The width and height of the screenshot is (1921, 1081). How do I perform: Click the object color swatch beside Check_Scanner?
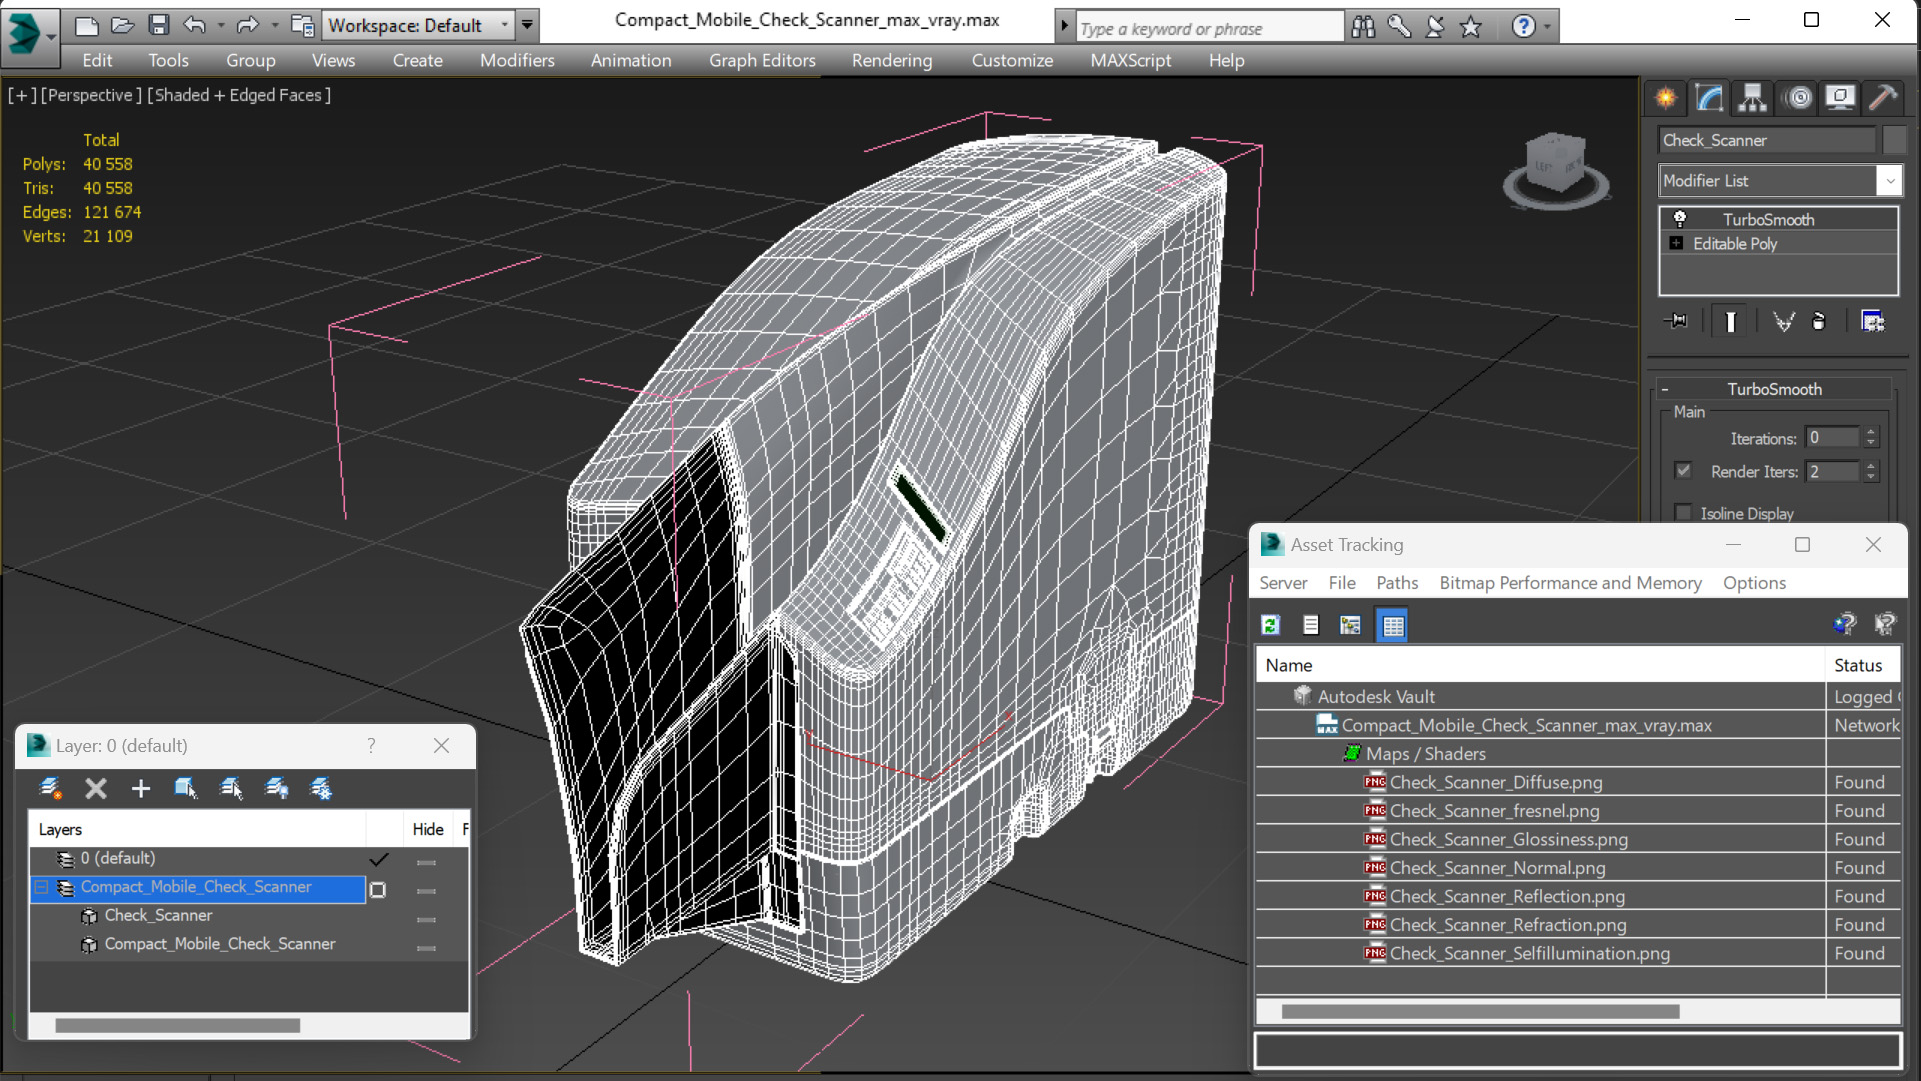coord(1893,140)
